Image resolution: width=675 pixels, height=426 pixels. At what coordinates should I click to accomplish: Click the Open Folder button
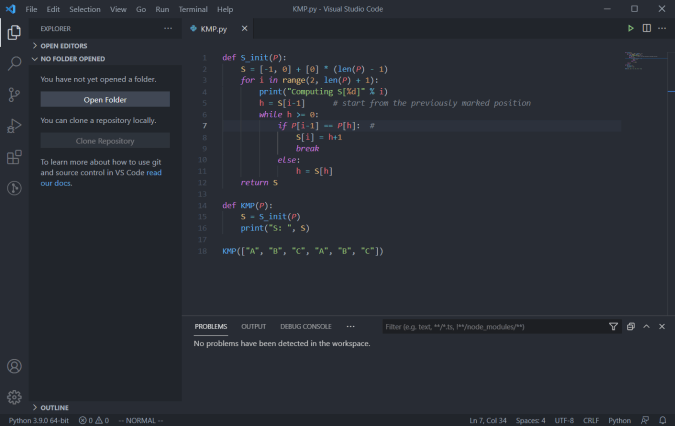click(x=105, y=99)
